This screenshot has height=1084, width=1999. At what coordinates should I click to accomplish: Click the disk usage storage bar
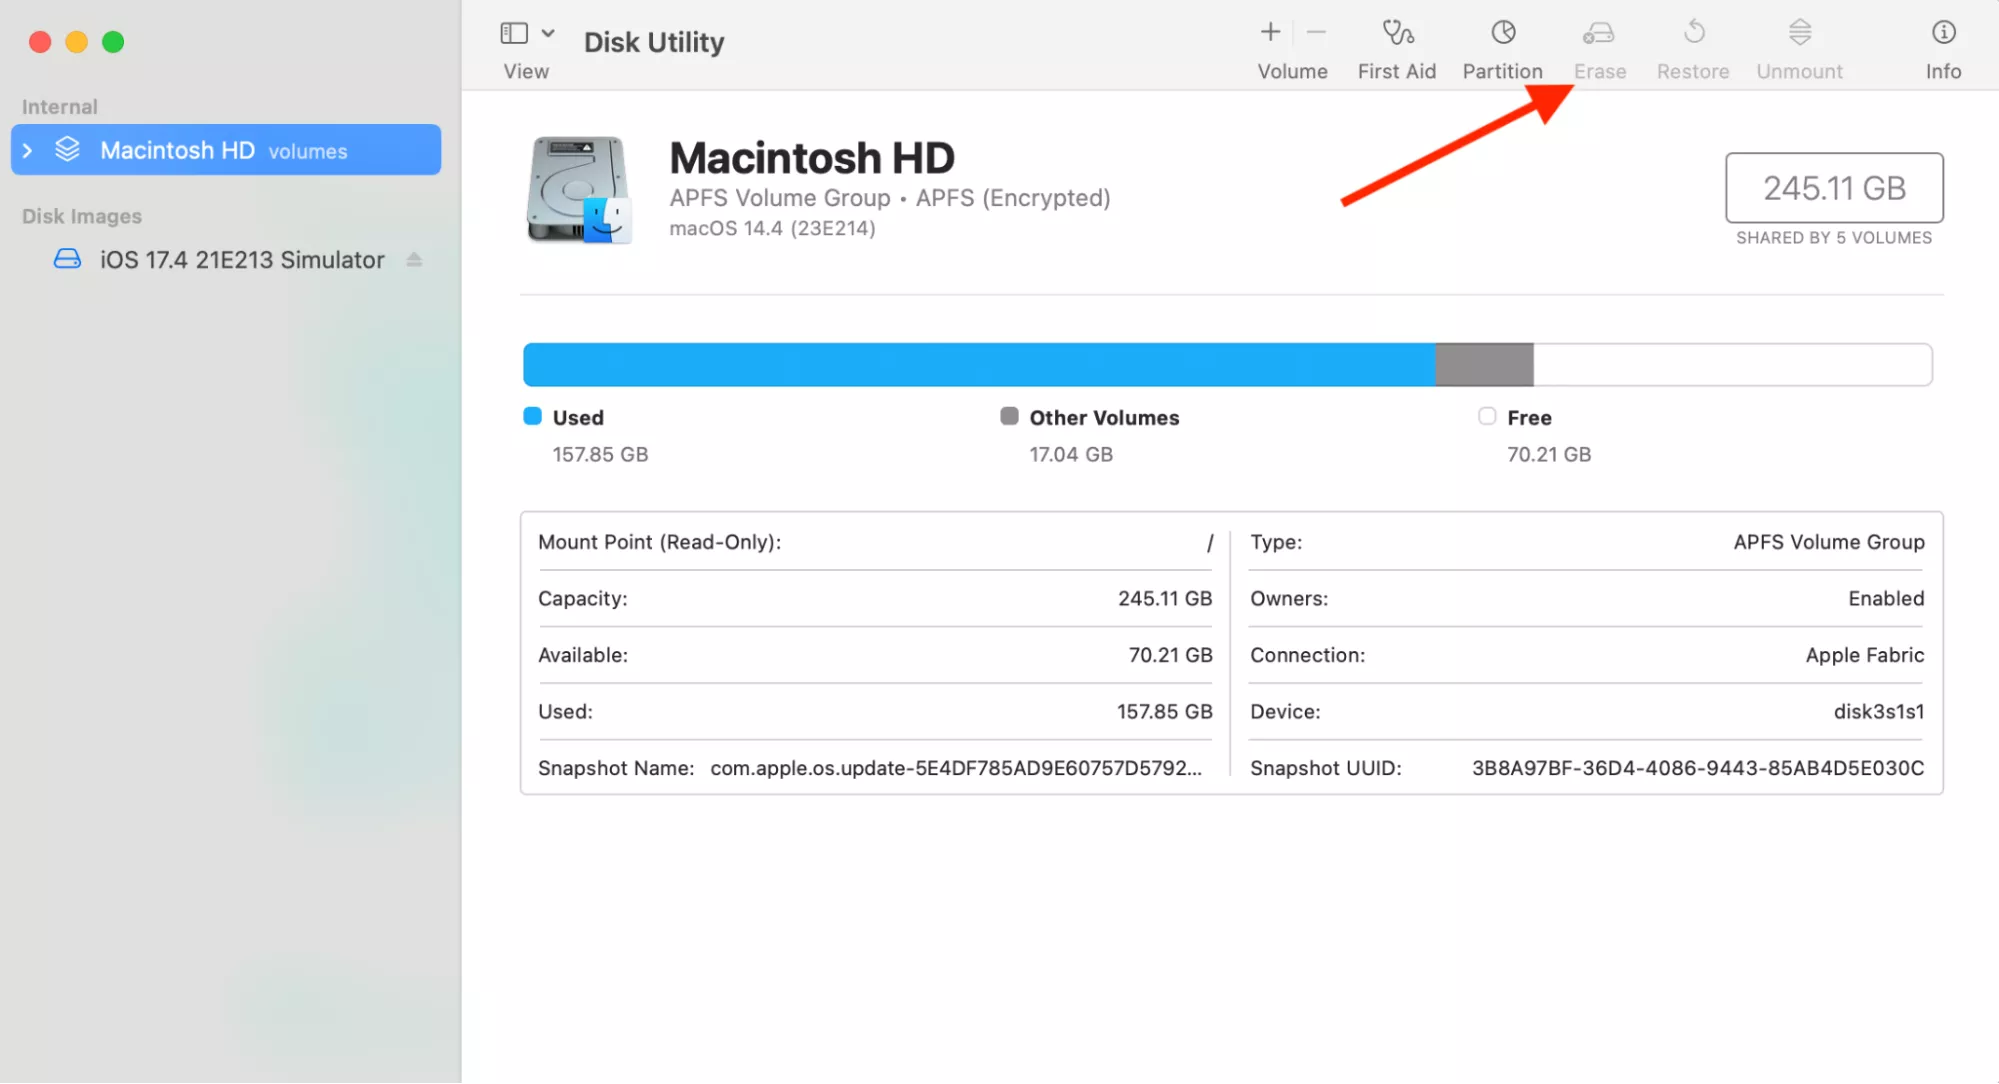tap(1226, 364)
